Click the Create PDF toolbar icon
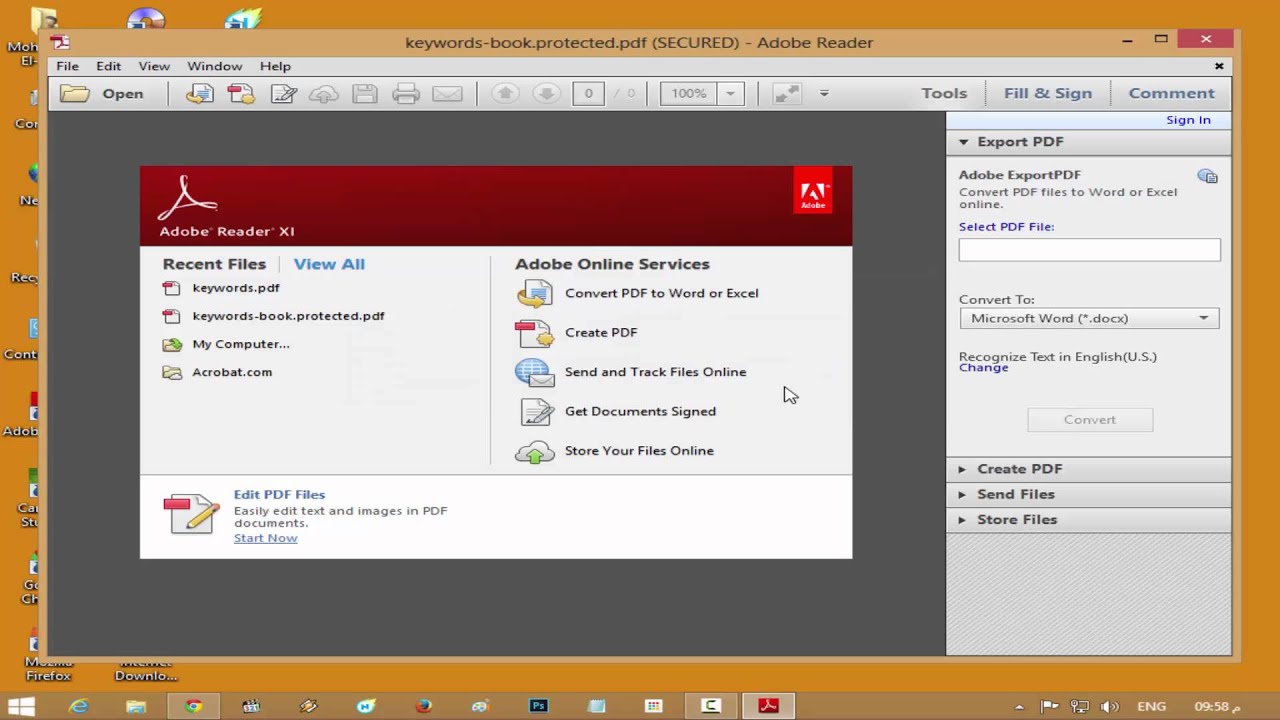Image resolution: width=1280 pixels, height=720 pixels. click(241, 94)
